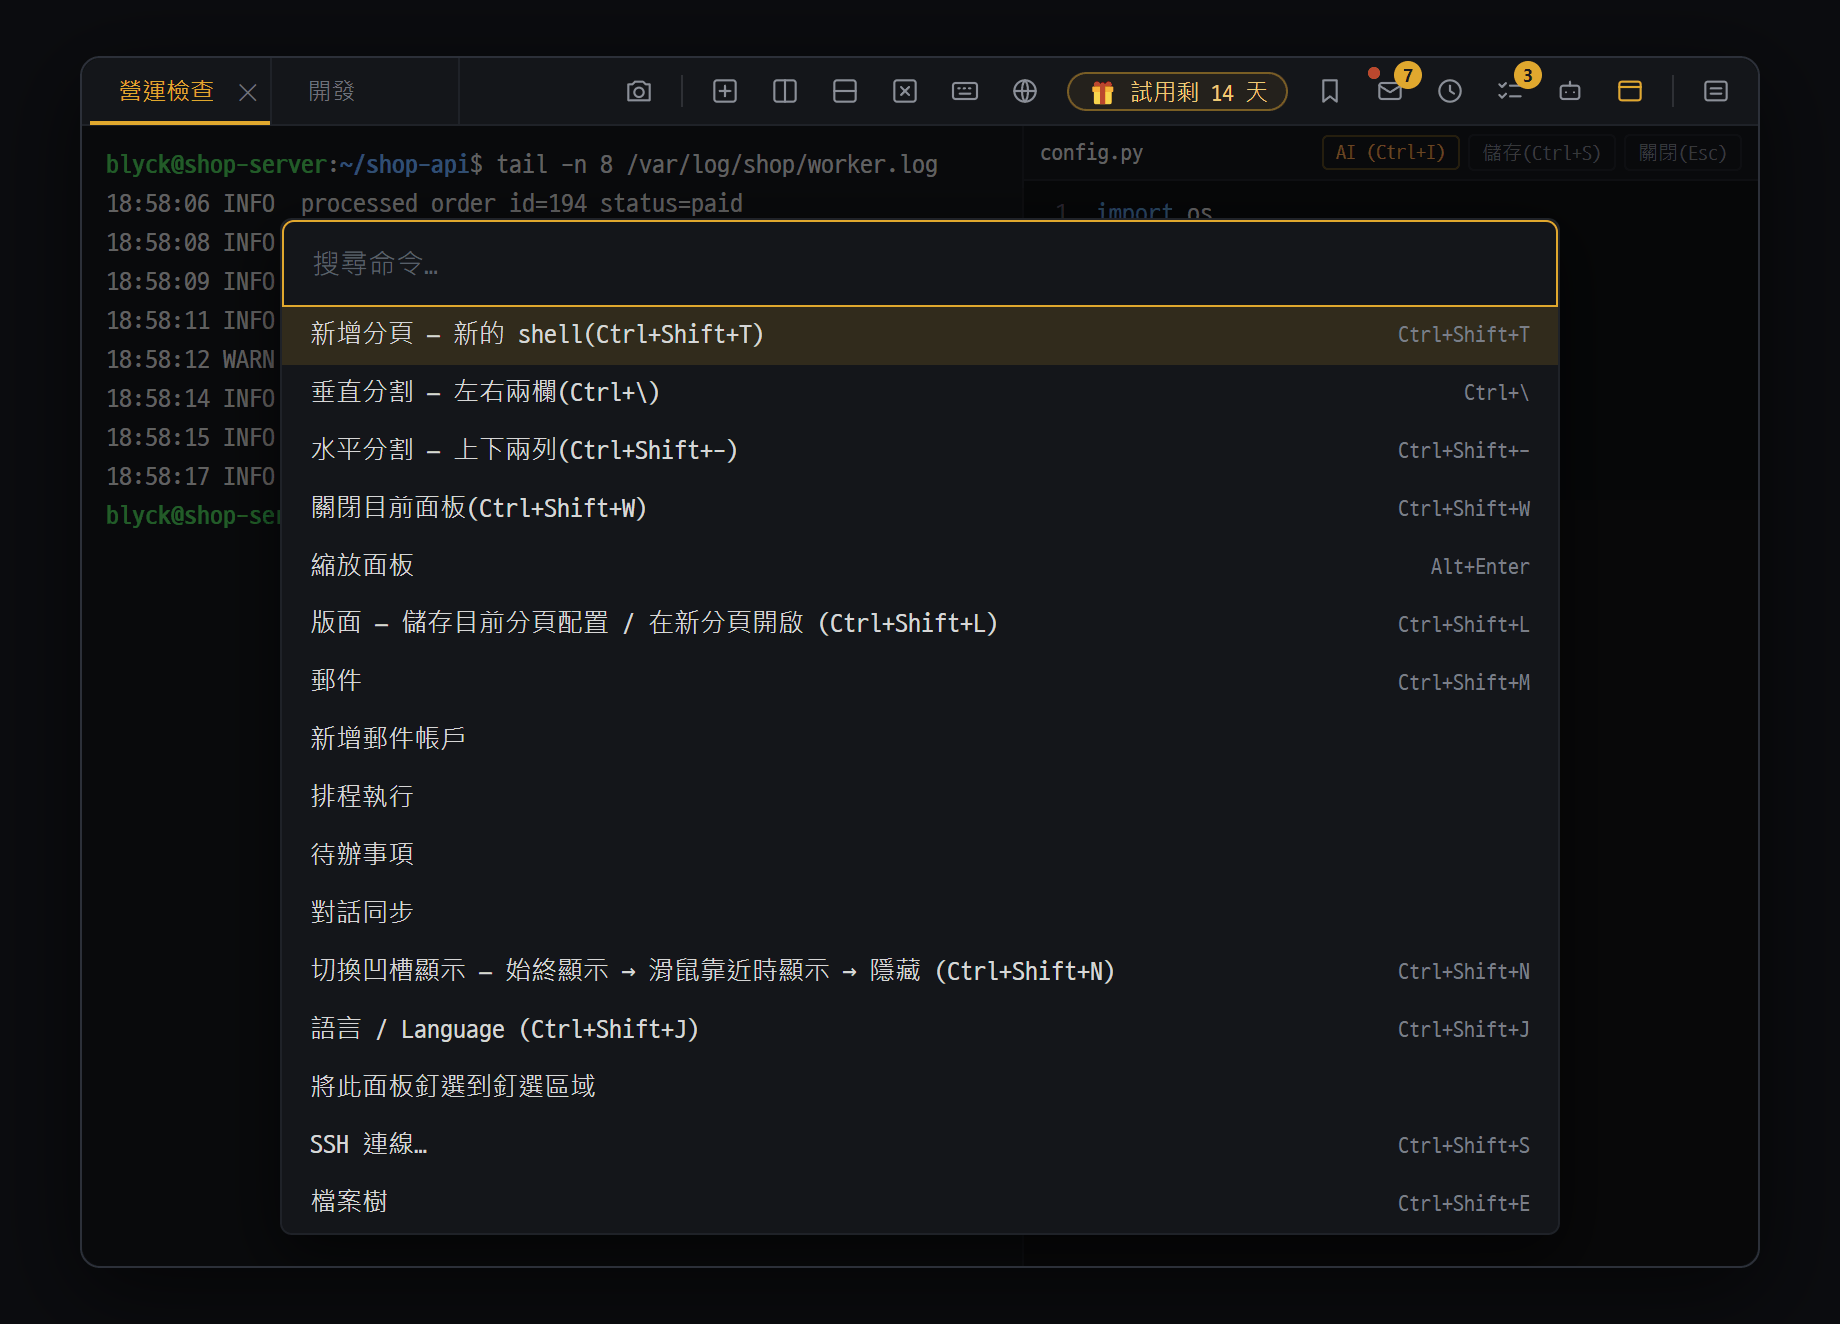Viewport: 1840px width, 1324px height.
Task: Open SSH 連線… command
Action: tap(920, 1145)
